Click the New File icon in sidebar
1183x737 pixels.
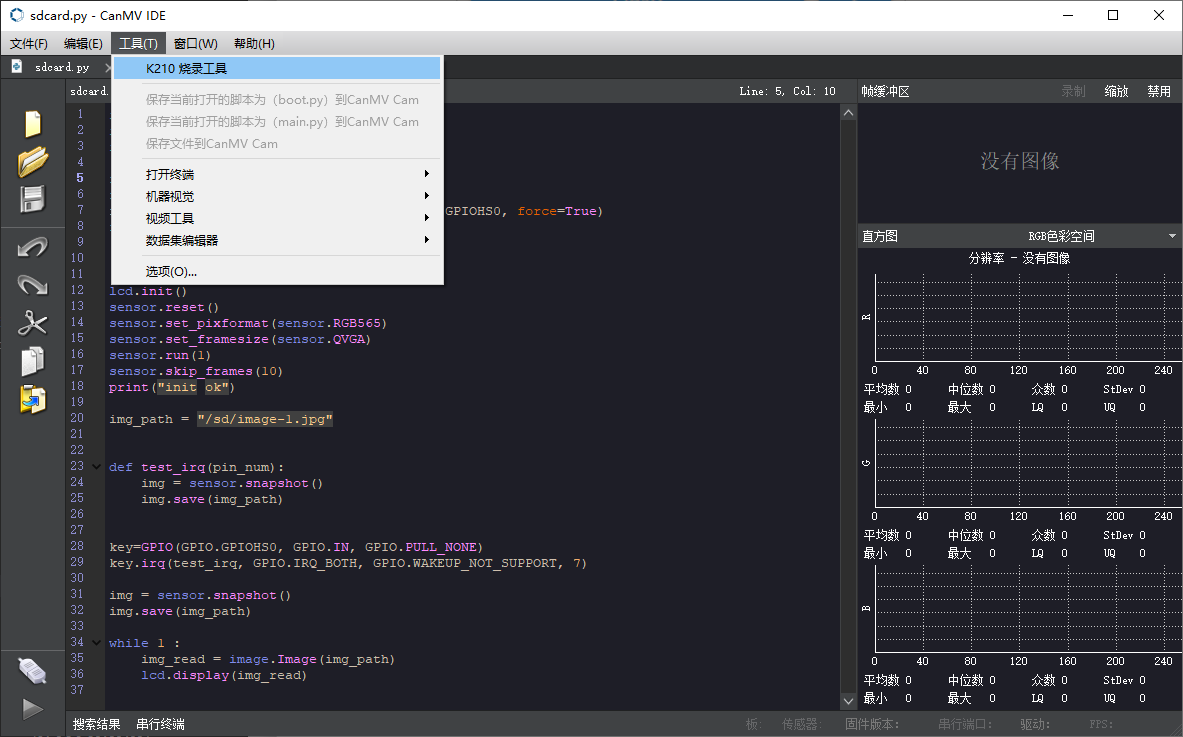(x=32, y=124)
